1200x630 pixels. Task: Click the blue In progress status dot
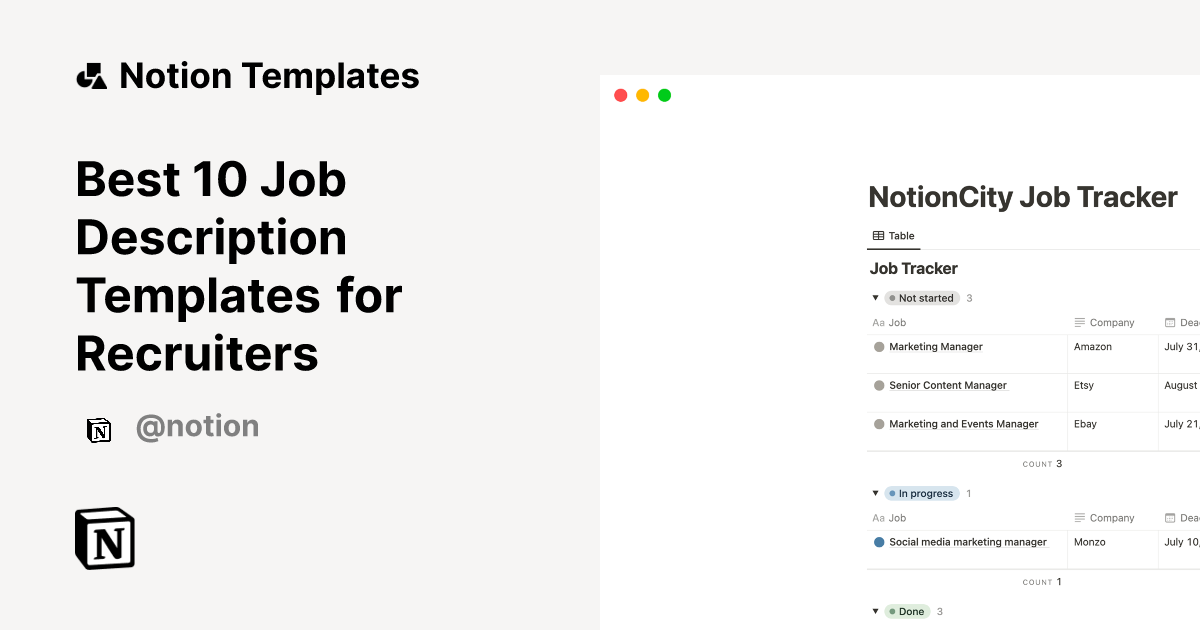pyautogui.click(x=894, y=493)
